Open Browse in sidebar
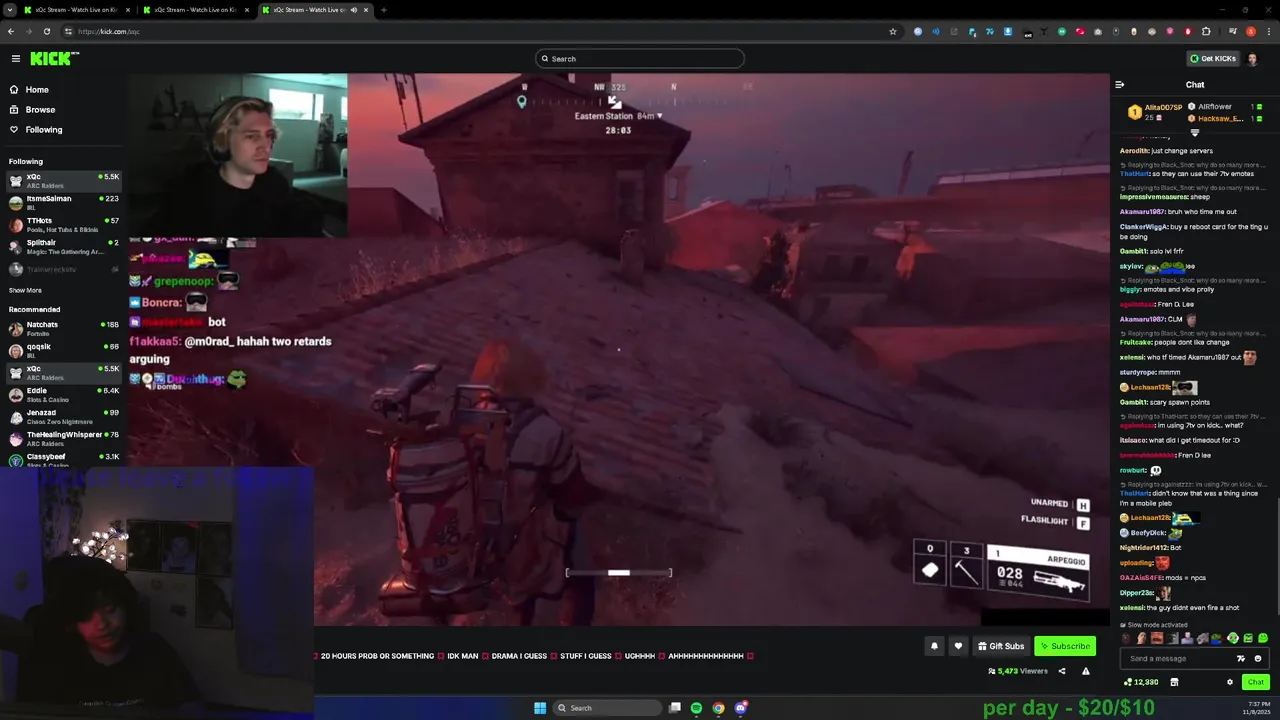The image size is (1280, 720). [40, 110]
